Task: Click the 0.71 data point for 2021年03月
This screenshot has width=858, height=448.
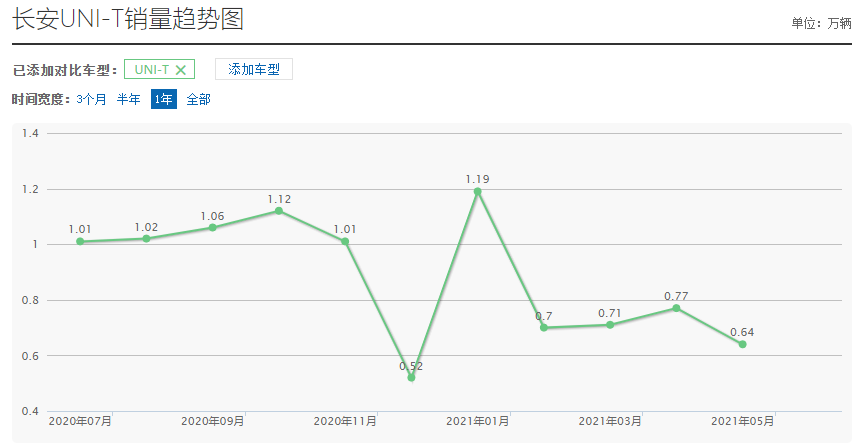Action: tap(610, 325)
